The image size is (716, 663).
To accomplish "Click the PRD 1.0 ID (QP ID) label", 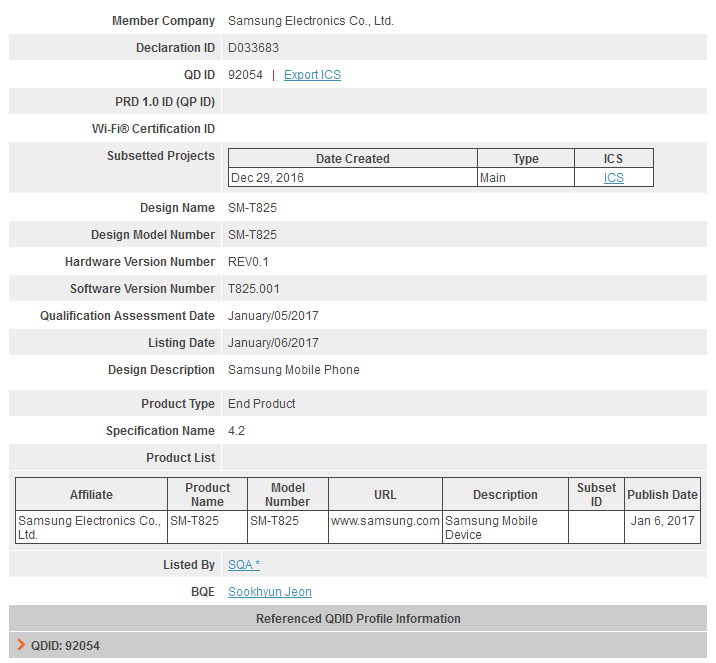I will pyautogui.click(x=165, y=102).
